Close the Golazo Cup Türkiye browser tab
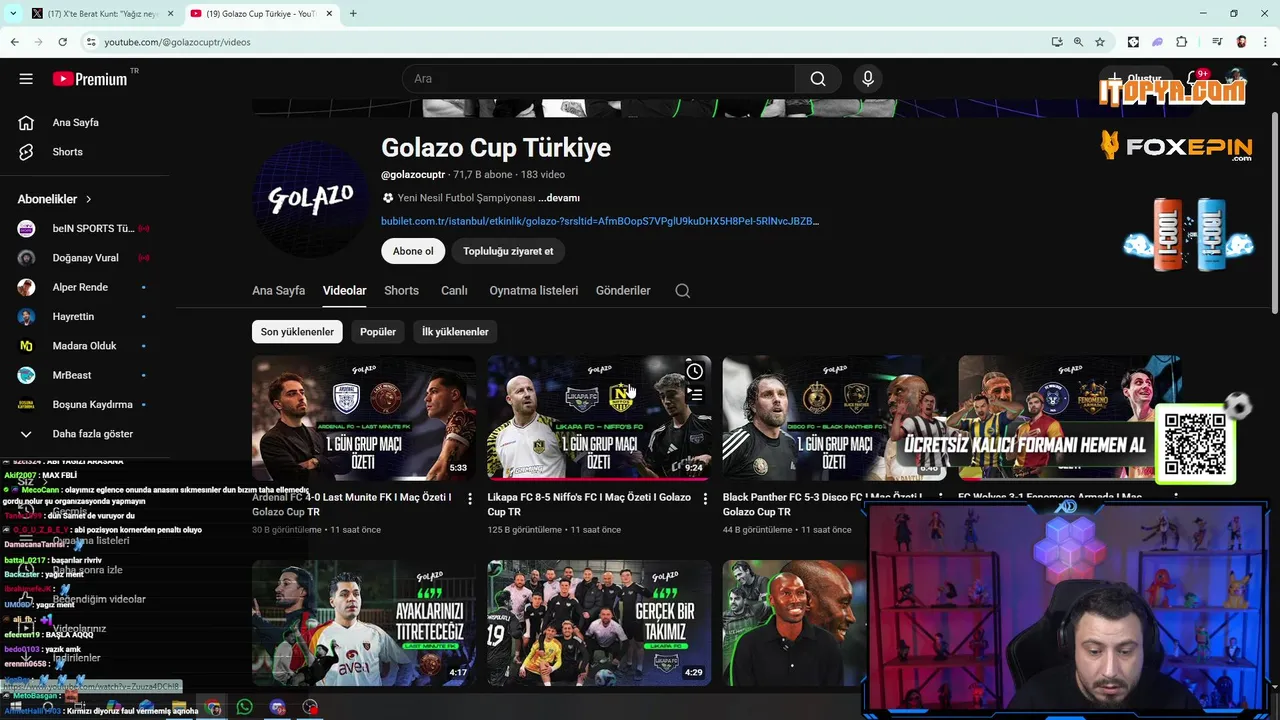1280x720 pixels. [329, 14]
